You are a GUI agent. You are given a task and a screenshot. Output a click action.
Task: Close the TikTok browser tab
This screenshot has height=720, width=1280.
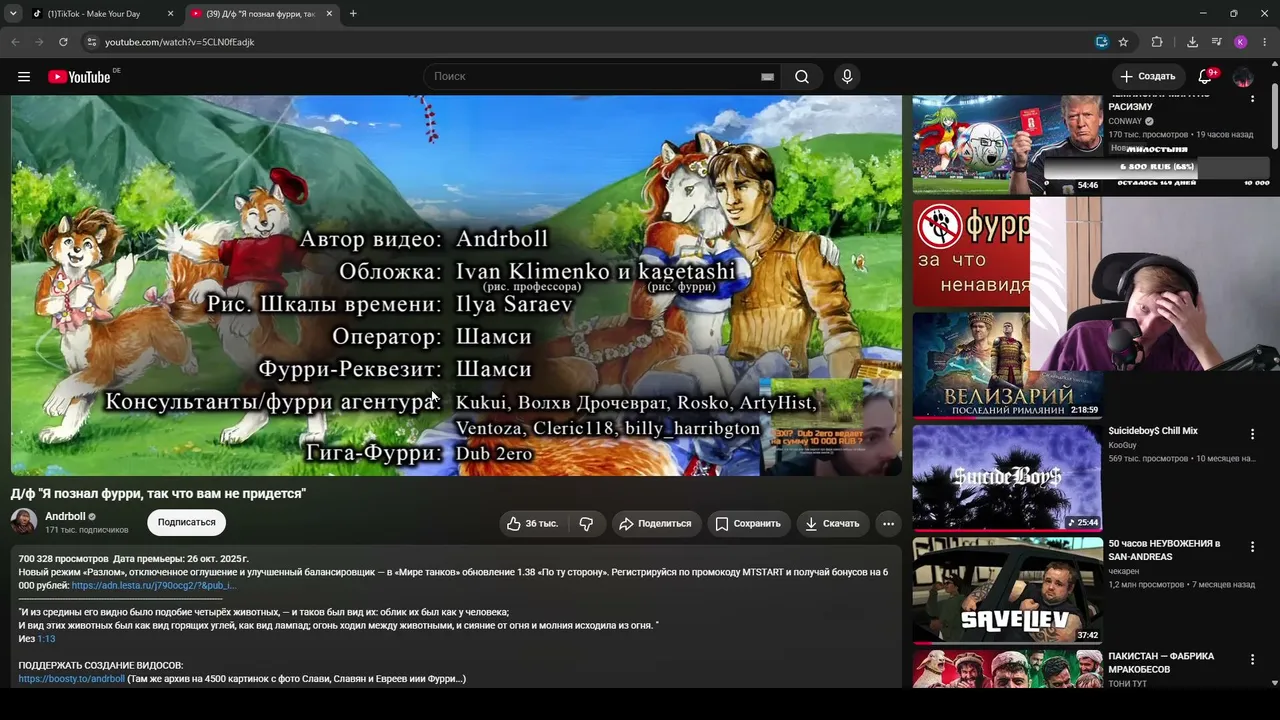point(170,14)
